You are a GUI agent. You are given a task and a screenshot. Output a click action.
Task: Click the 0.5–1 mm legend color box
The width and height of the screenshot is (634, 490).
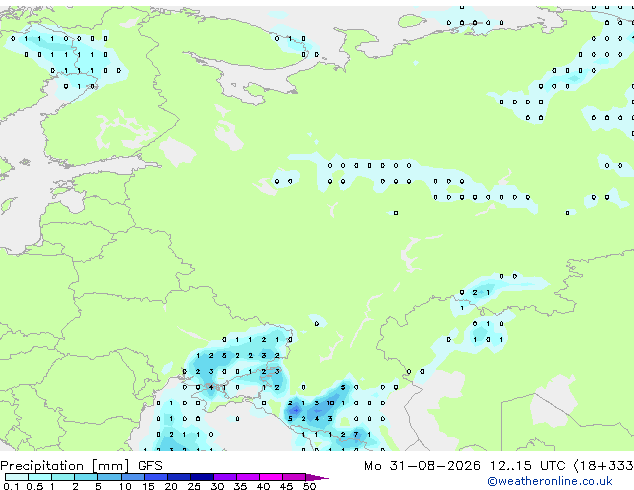[40, 477]
